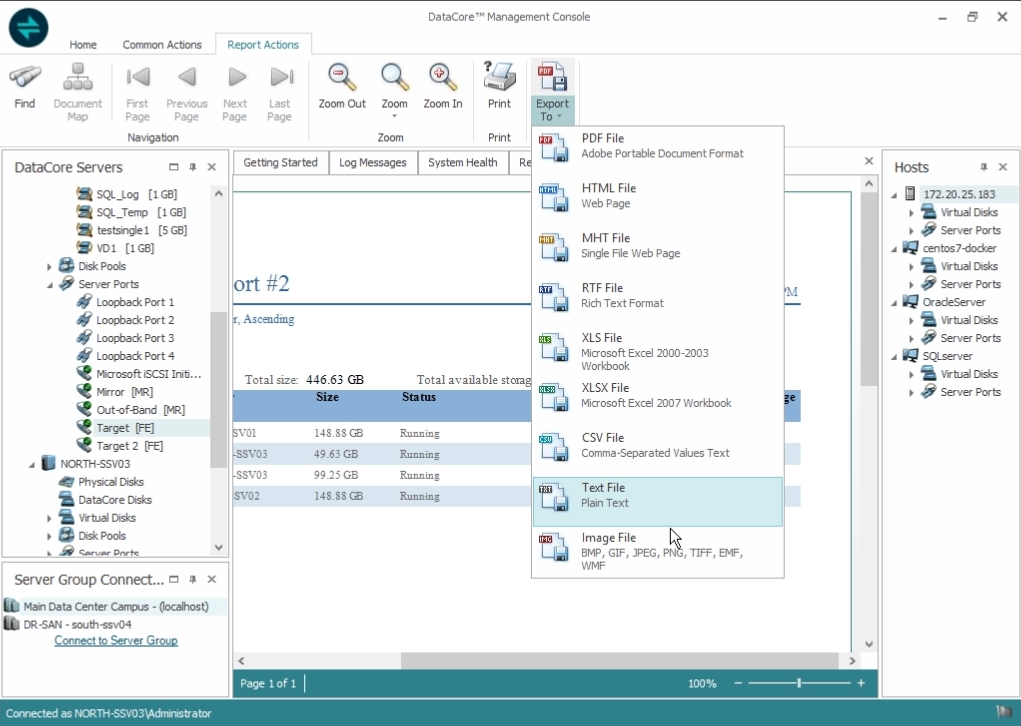Select the SQLserver host
1021x726 pixels.
(947, 356)
